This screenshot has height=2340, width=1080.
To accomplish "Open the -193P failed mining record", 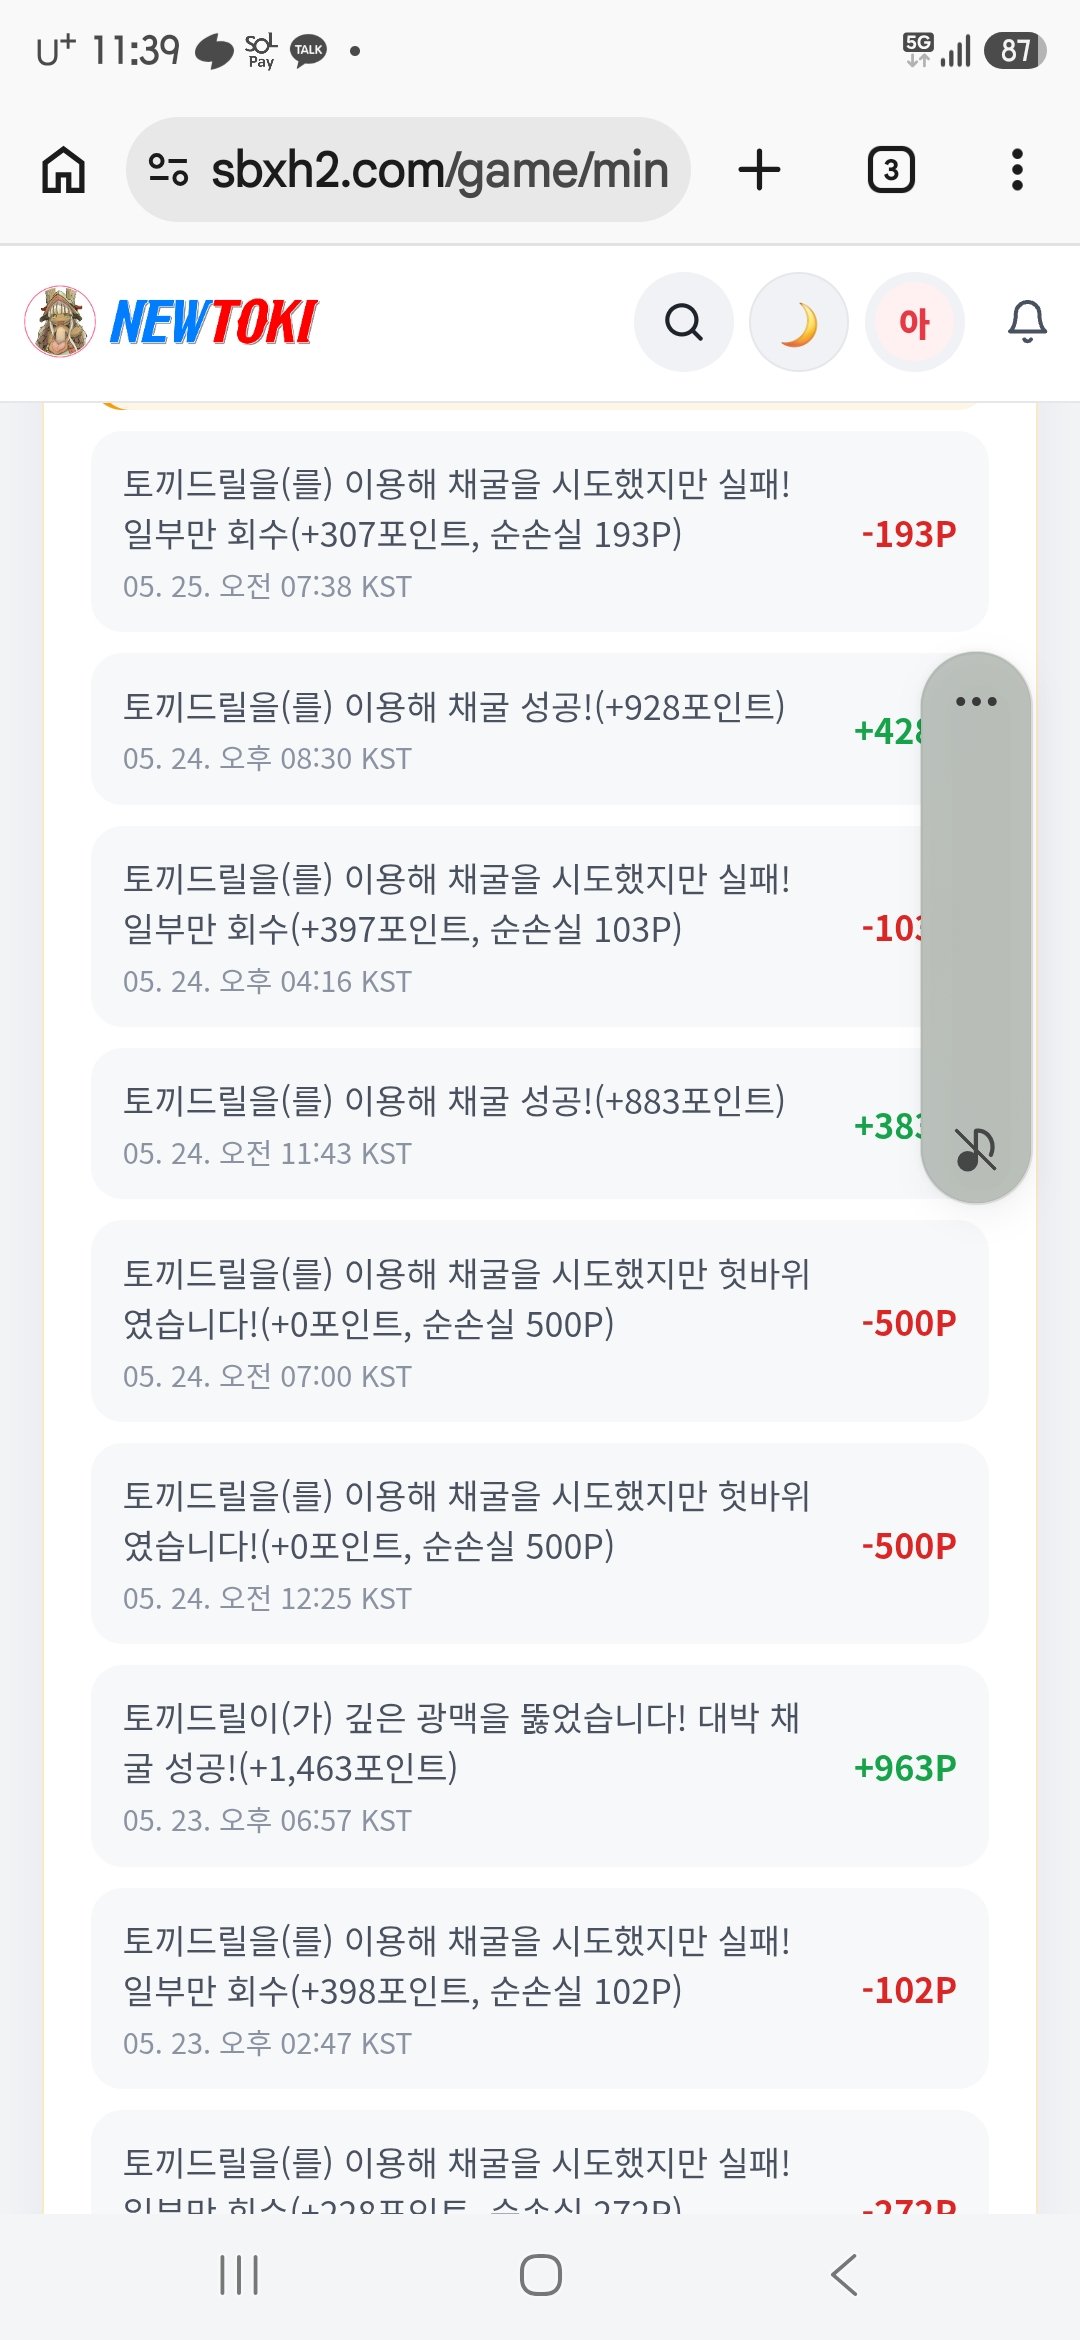I will 540,532.
